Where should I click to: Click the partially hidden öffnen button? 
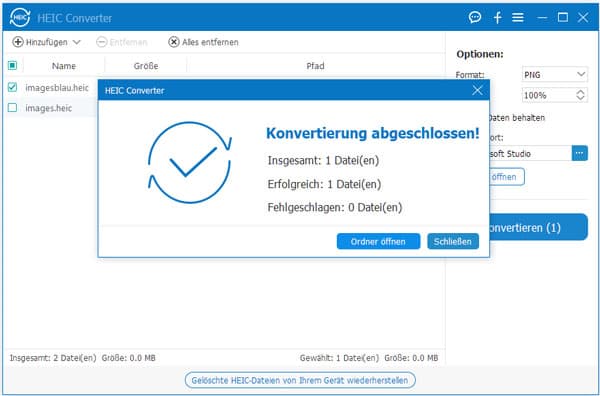[x=507, y=177]
